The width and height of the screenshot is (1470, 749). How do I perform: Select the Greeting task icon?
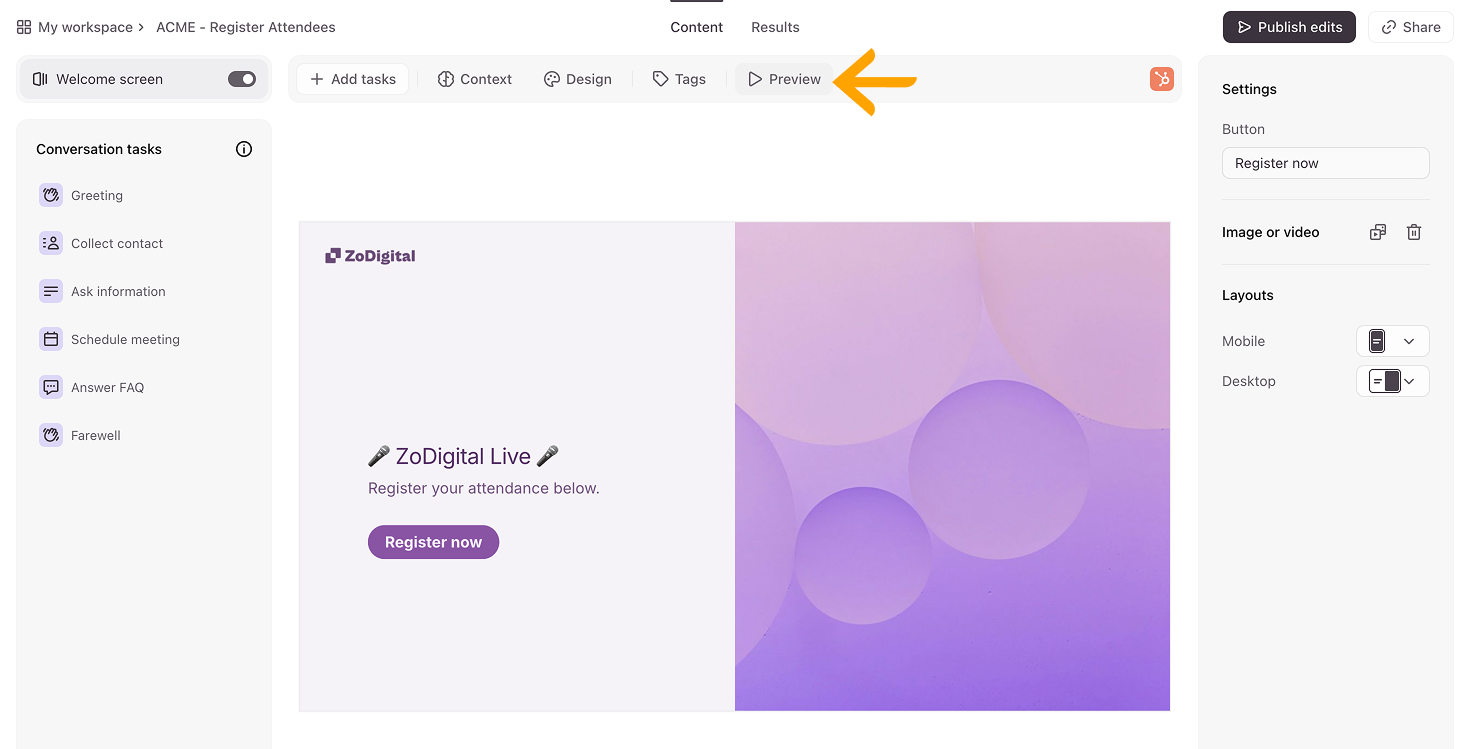[51, 196]
